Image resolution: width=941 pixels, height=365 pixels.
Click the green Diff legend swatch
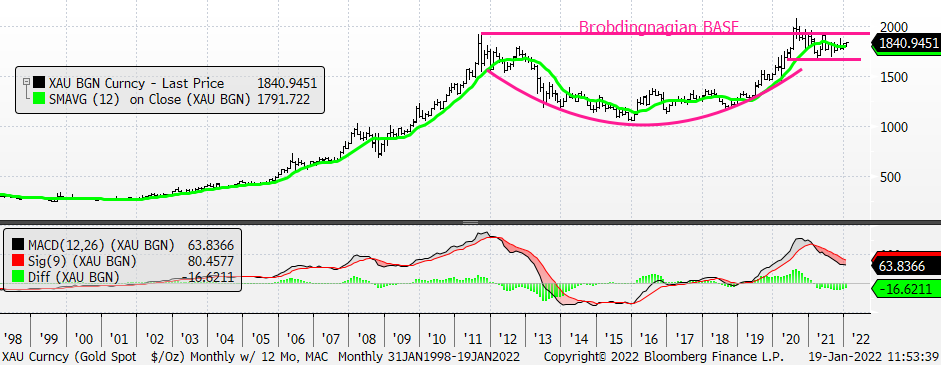(x=17, y=277)
